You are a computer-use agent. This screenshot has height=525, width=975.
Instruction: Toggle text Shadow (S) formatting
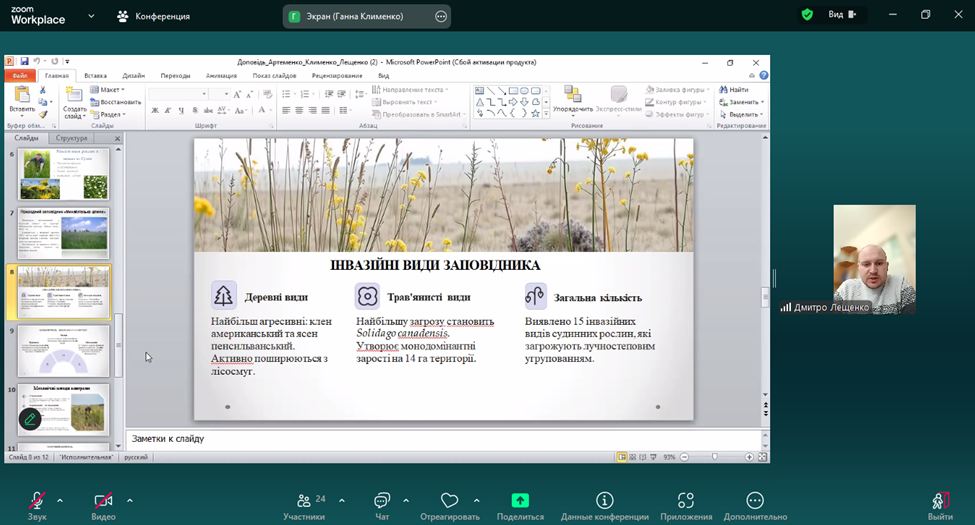pos(195,110)
